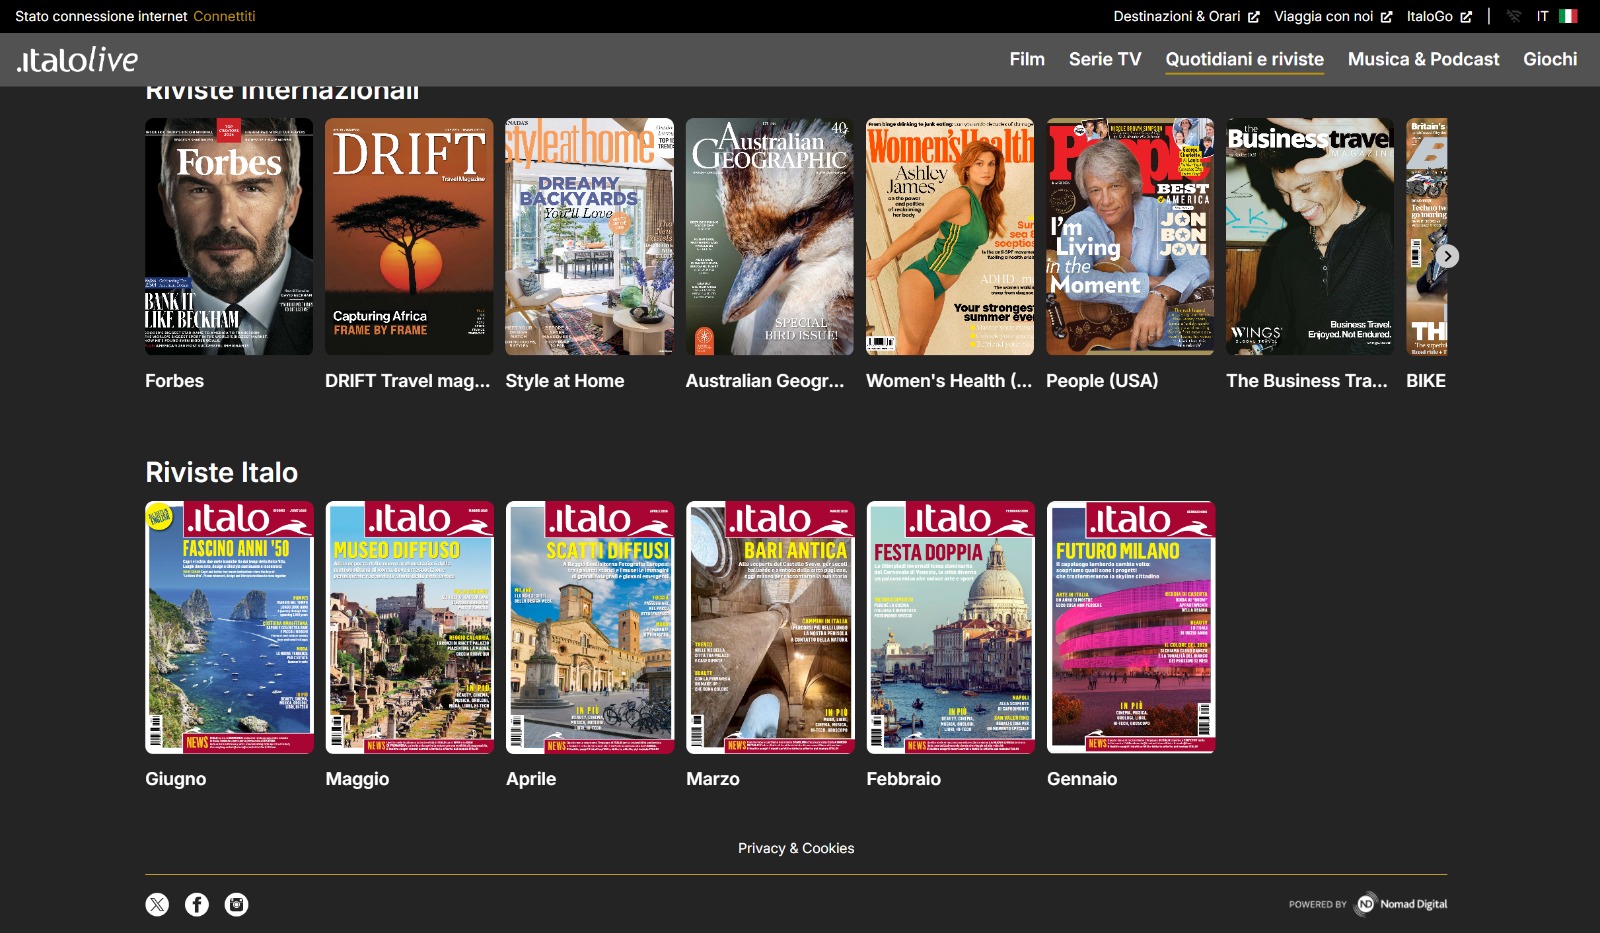Click the Forbes title text
The height and width of the screenshot is (933, 1600).
coord(174,381)
